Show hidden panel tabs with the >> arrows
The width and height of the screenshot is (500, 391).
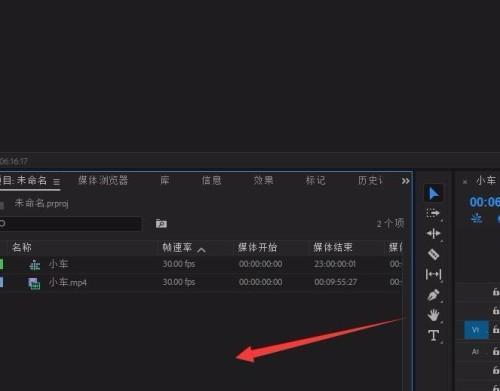pos(405,181)
